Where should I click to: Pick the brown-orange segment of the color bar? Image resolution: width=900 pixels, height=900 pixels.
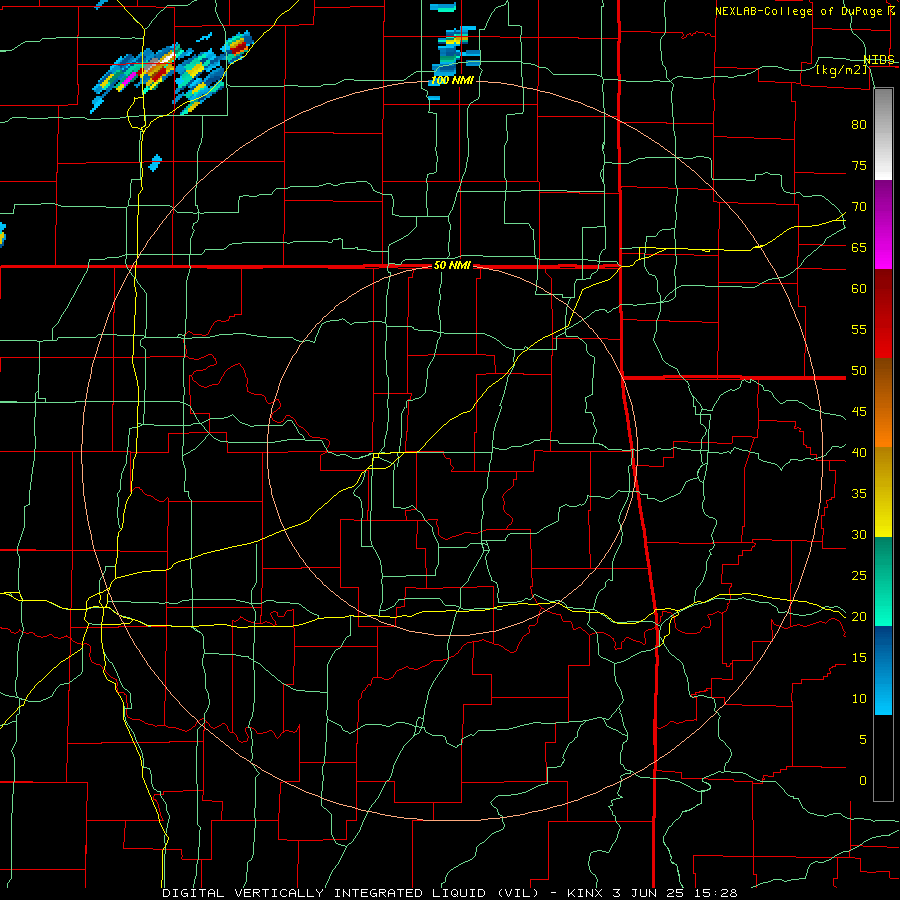coord(883,402)
